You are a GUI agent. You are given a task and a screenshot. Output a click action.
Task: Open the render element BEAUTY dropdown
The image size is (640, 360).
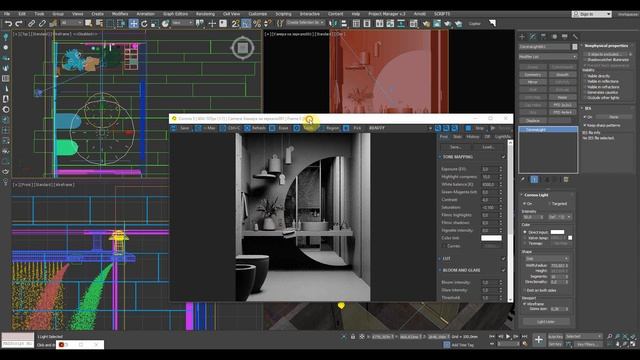[400, 128]
